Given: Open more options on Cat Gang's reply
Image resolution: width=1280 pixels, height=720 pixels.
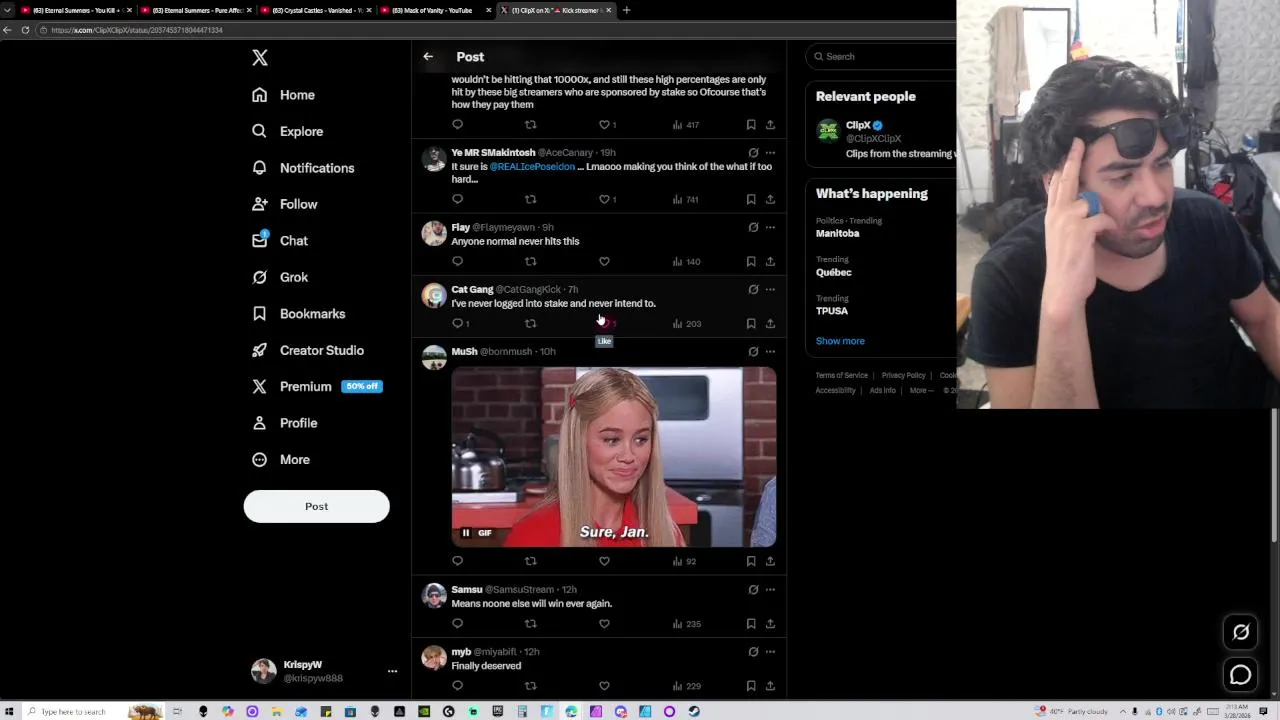Looking at the screenshot, I should click(770, 289).
